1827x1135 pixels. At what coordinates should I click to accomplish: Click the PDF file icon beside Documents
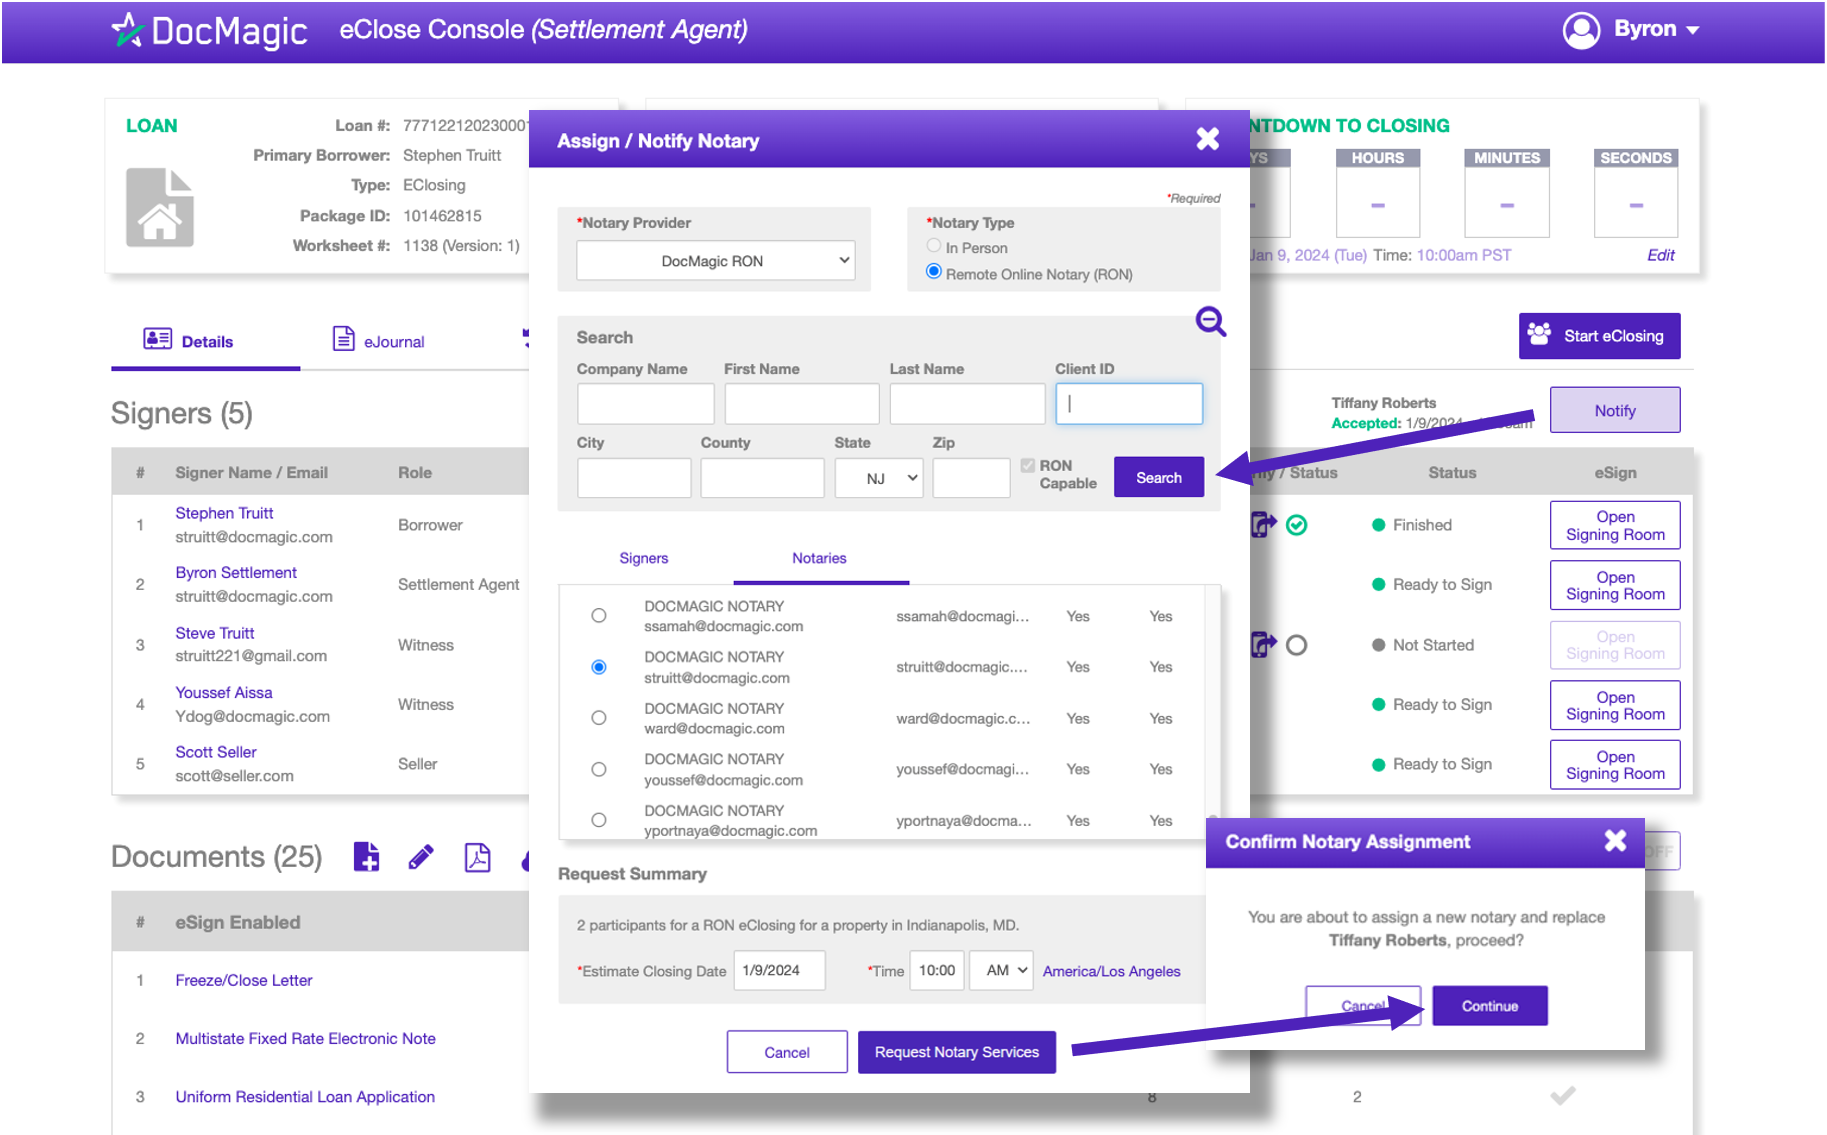477,857
